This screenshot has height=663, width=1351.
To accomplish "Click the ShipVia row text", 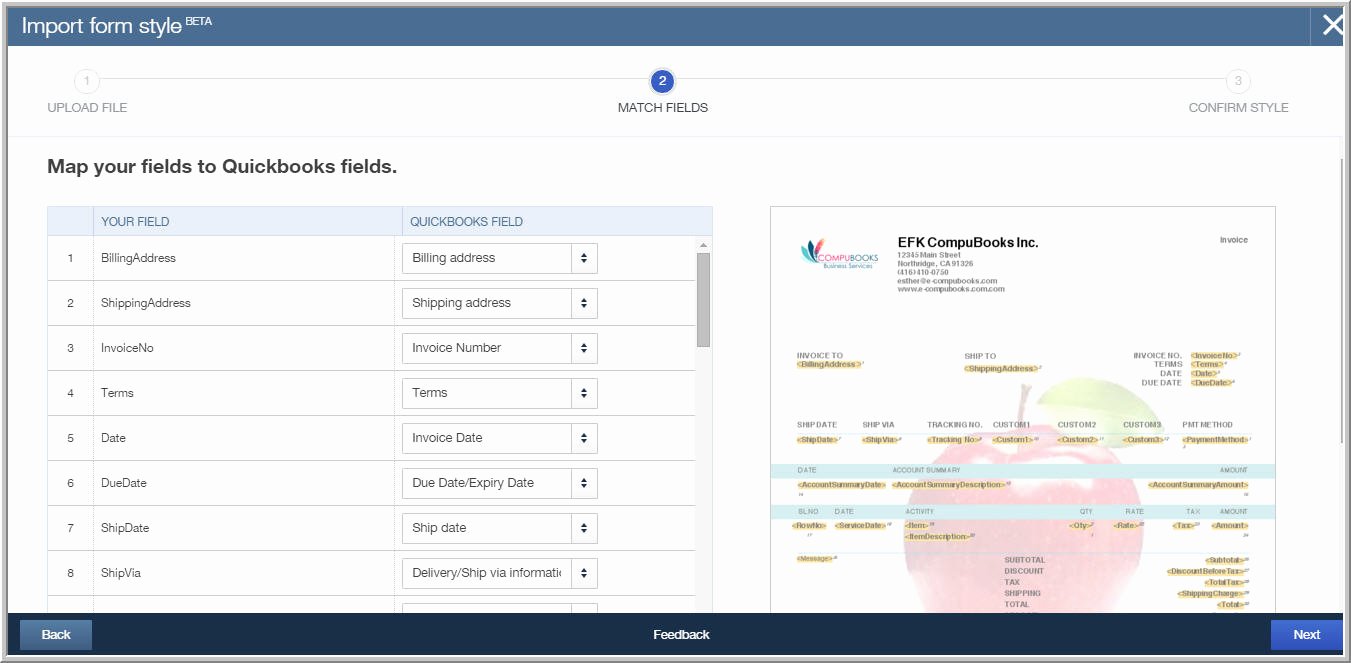I will coord(121,573).
